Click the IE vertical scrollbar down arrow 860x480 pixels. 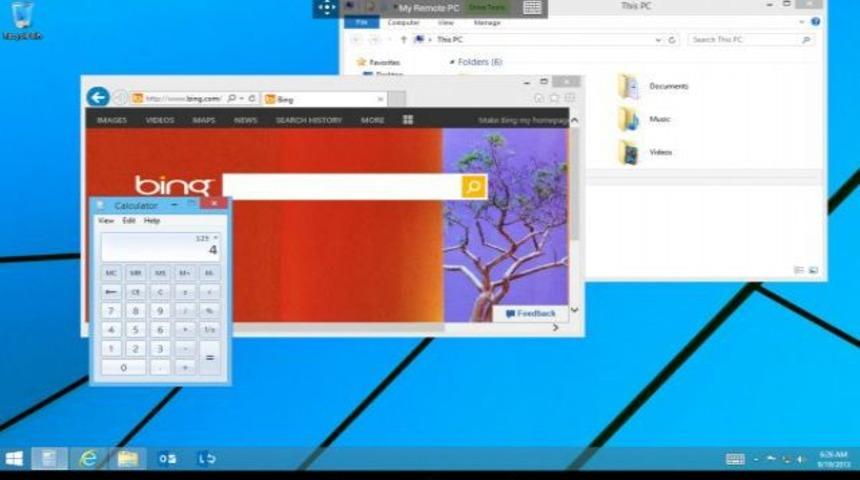click(x=574, y=310)
